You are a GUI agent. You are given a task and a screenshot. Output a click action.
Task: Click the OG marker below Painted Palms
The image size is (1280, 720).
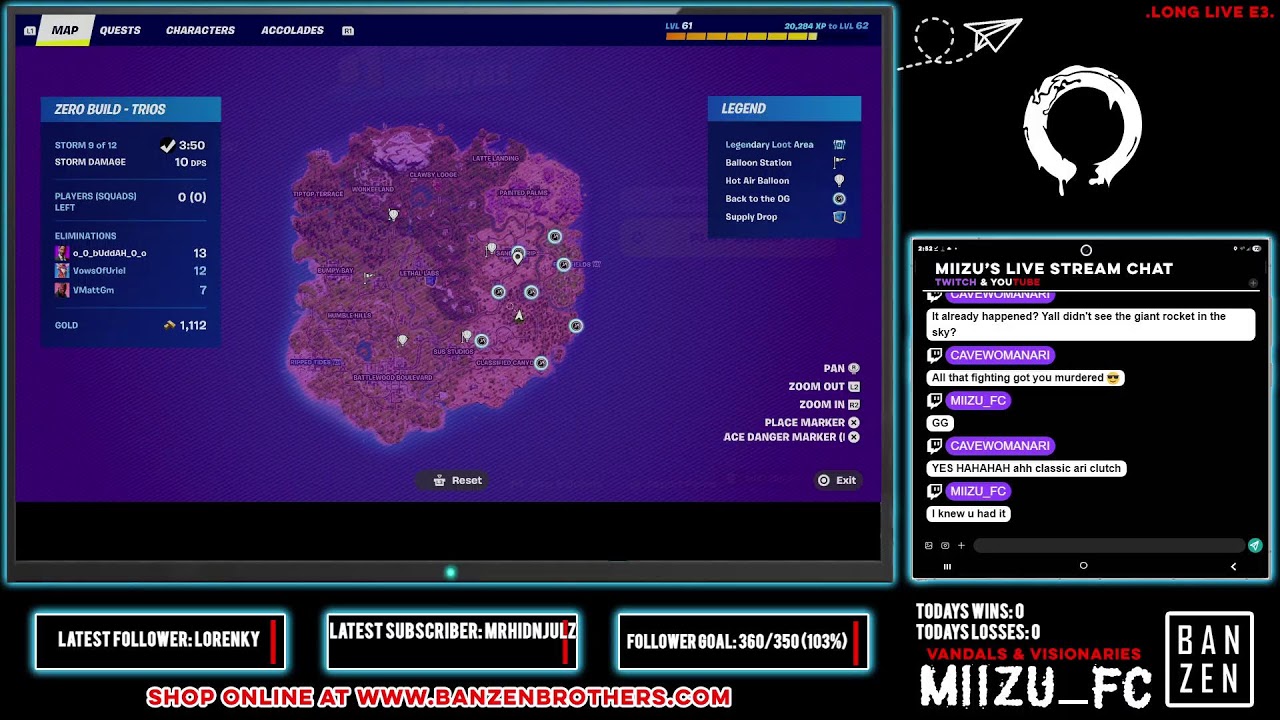coord(555,236)
